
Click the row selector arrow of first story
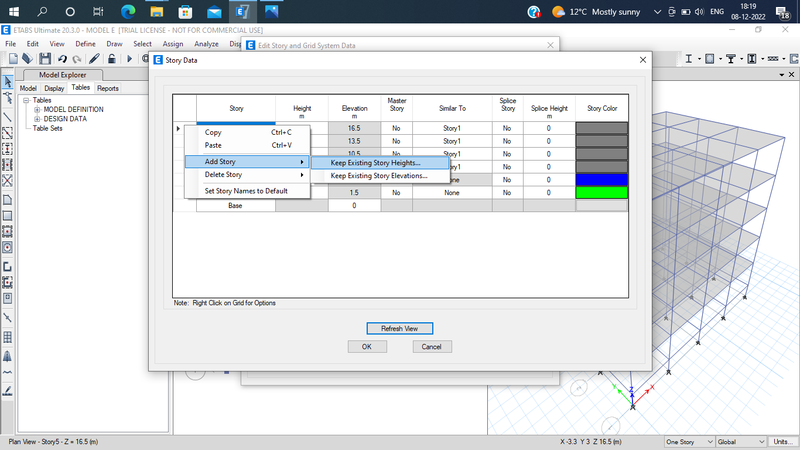(178, 128)
